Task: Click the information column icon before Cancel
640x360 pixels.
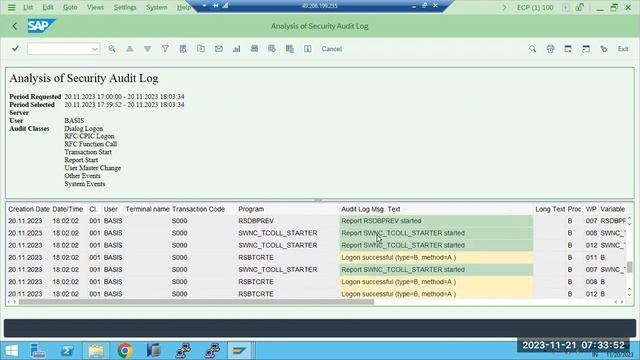Action: pyautogui.click(x=308, y=49)
